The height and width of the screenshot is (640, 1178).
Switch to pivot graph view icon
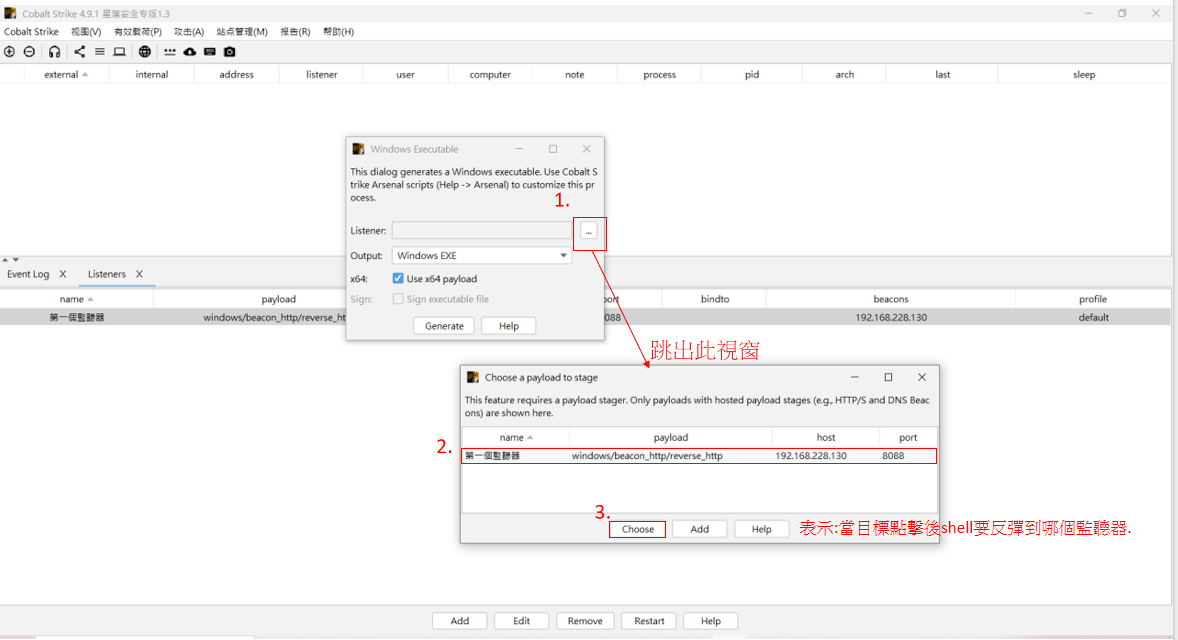click(x=80, y=52)
